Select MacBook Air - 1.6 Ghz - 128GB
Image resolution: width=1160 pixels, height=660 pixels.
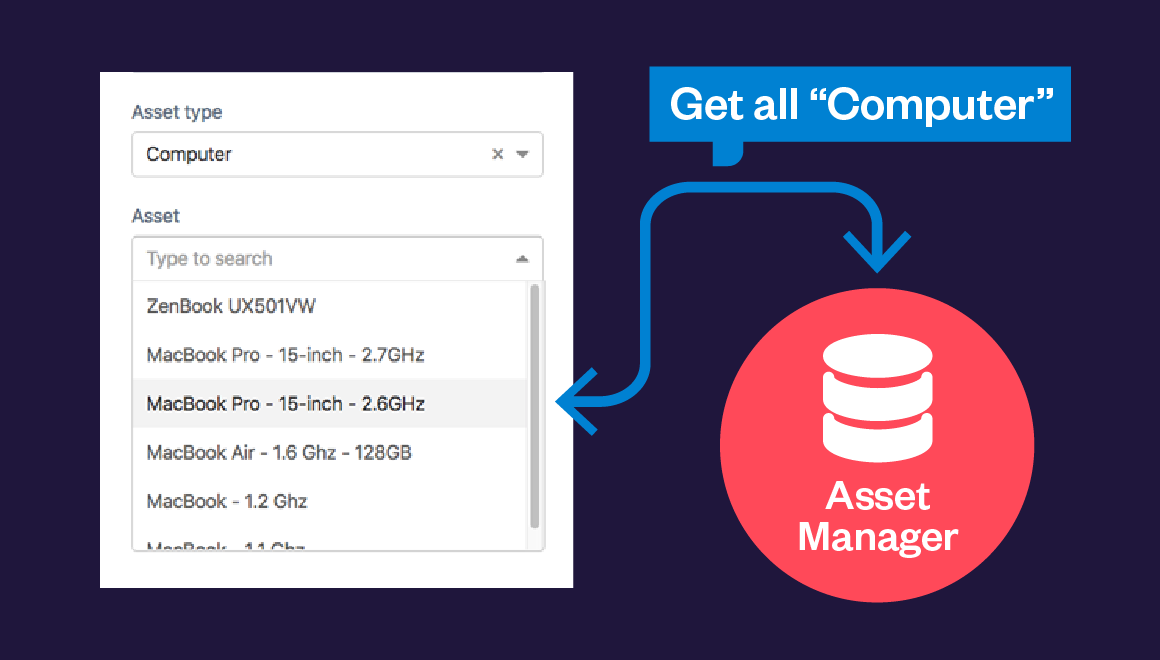pyautogui.click(x=330, y=452)
